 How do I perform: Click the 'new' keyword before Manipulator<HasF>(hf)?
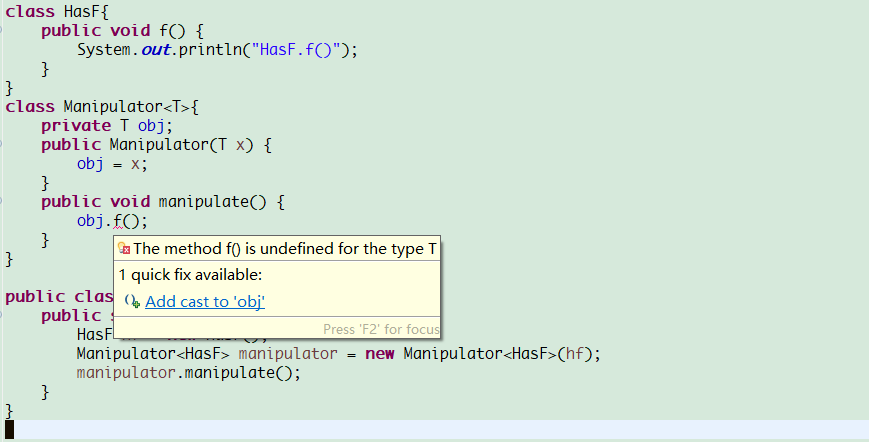pyautogui.click(x=380, y=353)
